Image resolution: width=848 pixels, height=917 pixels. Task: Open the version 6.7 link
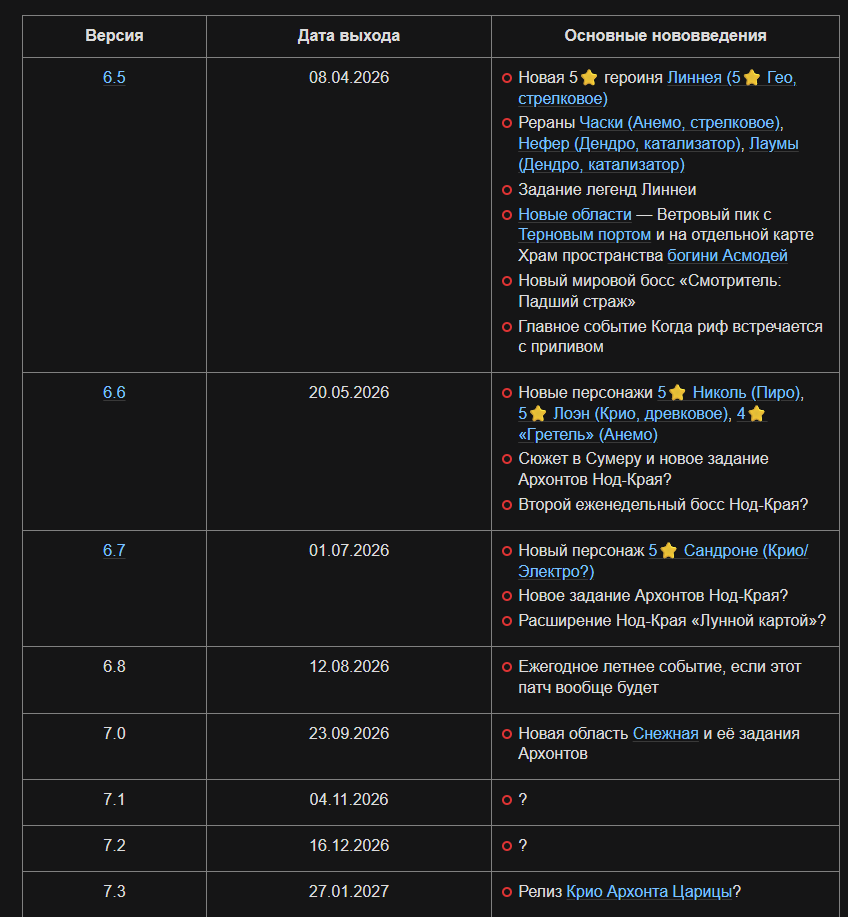pyautogui.click(x=114, y=551)
